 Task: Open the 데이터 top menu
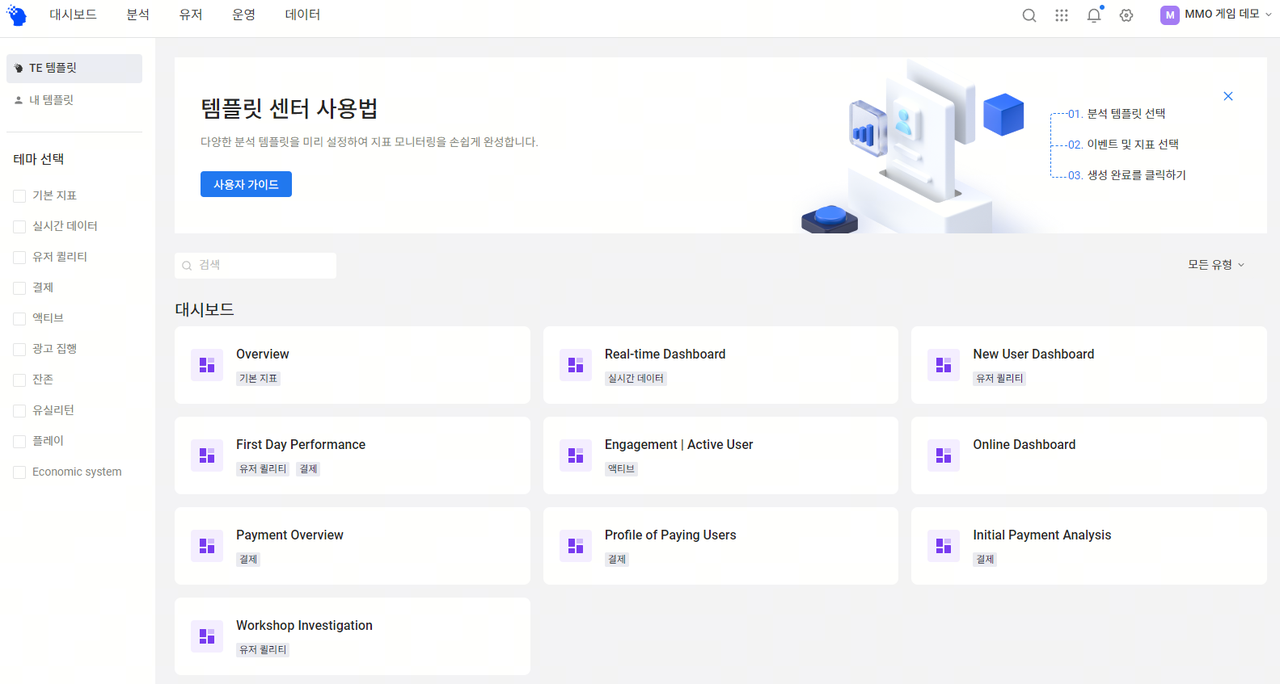[x=303, y=15]
